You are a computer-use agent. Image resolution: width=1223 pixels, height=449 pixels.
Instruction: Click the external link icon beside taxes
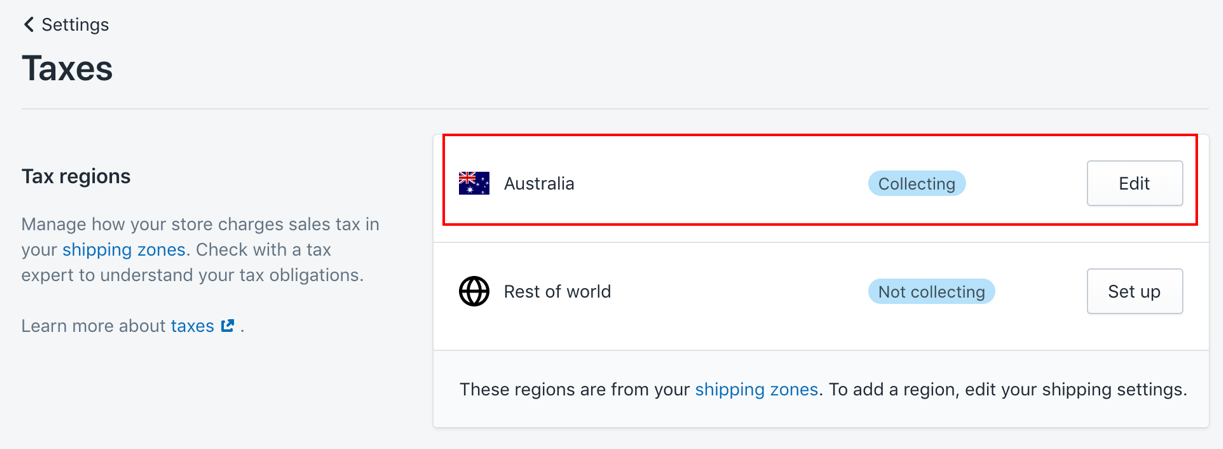tap(228, 325)
